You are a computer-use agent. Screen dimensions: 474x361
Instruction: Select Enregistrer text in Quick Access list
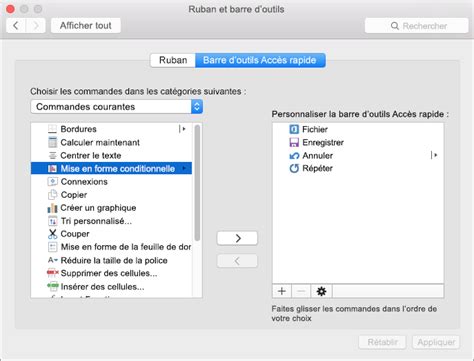point(323,142)
